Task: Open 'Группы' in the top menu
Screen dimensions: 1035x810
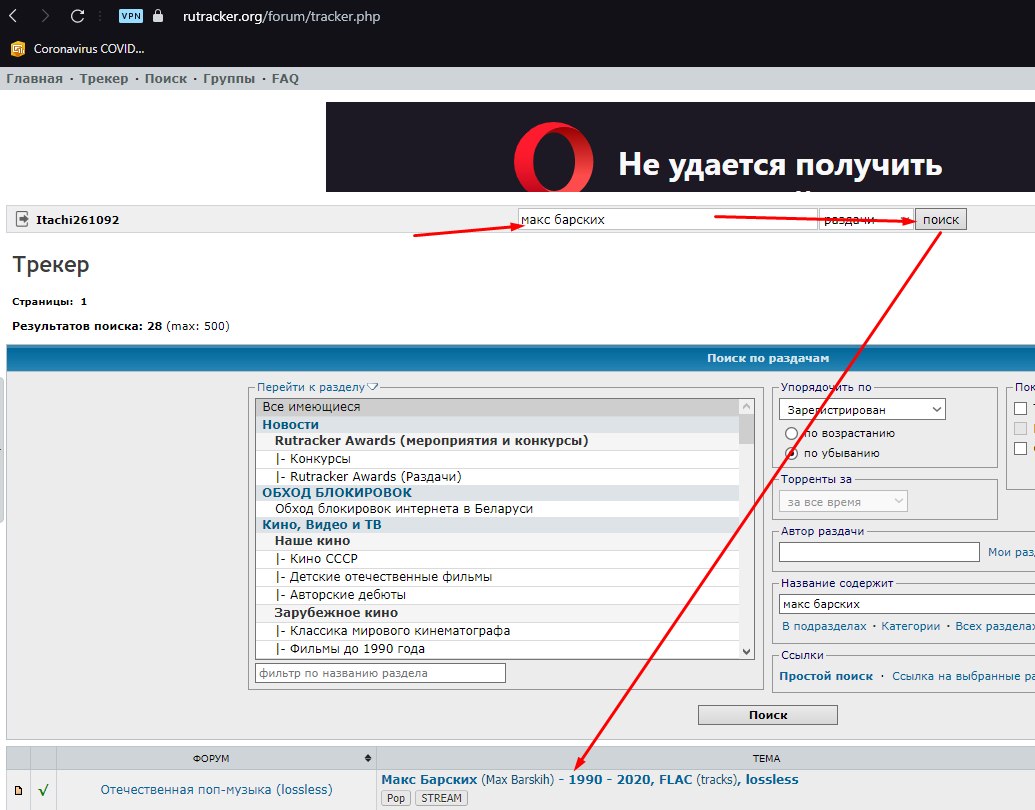Action: (228, 79)
